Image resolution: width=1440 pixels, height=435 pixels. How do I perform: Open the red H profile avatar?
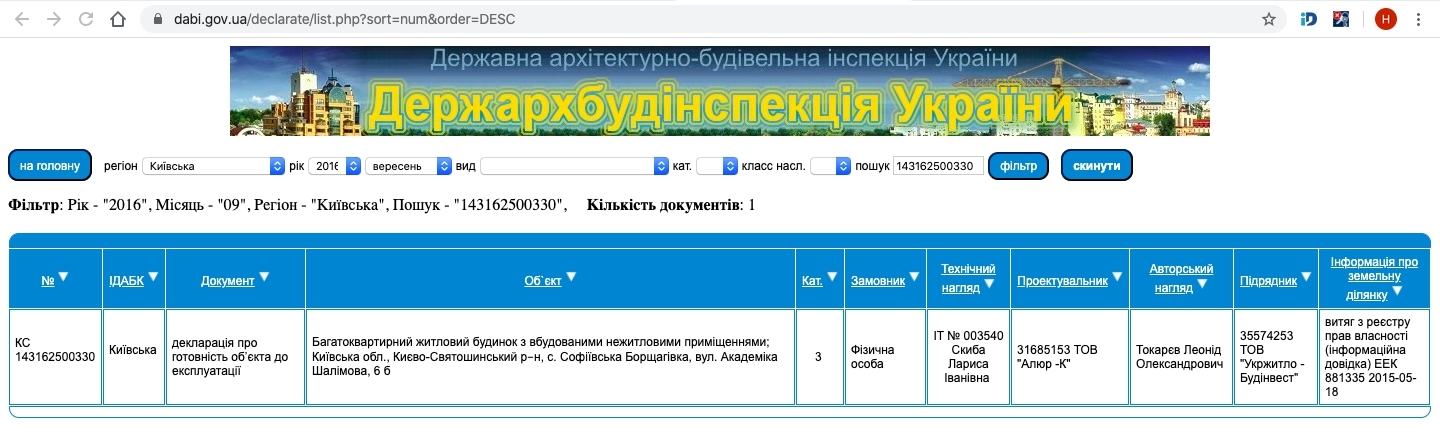point(1385,19)
